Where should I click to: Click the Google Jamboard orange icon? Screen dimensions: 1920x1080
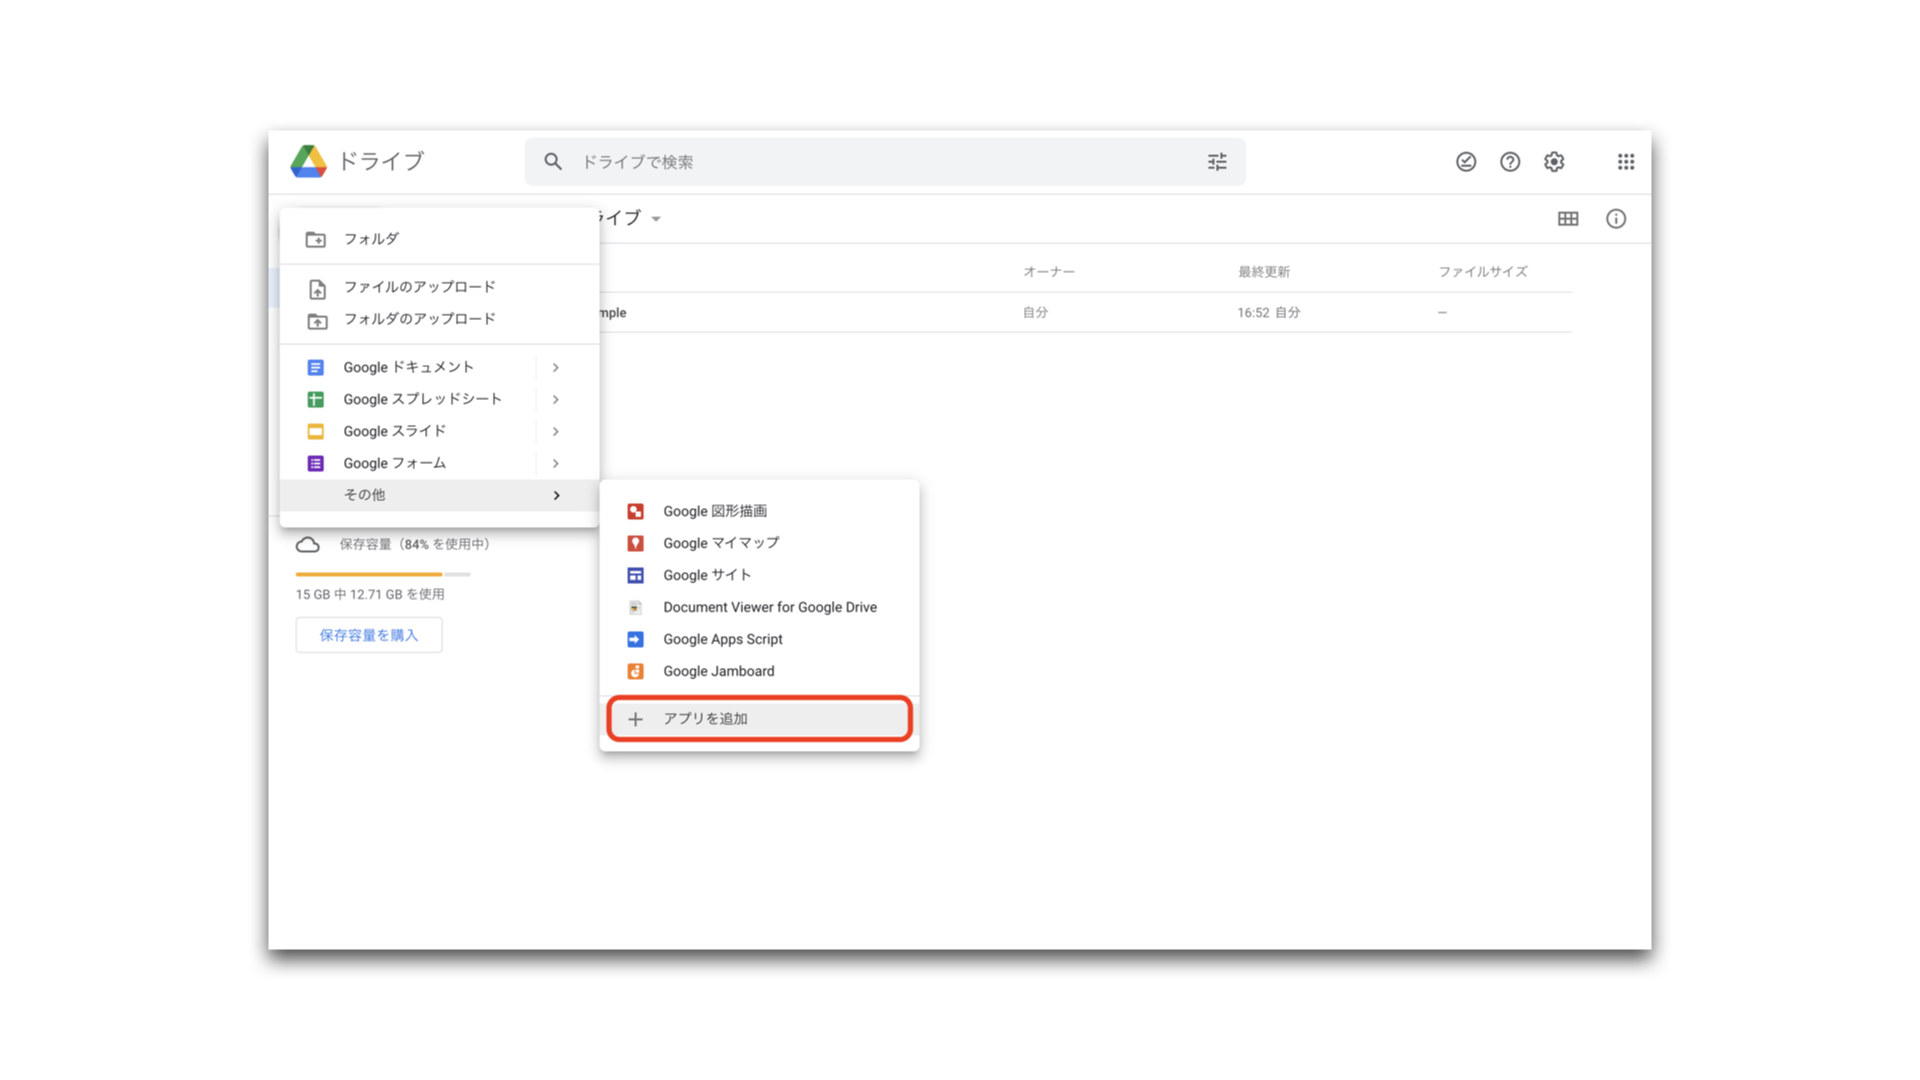[635, 672]
